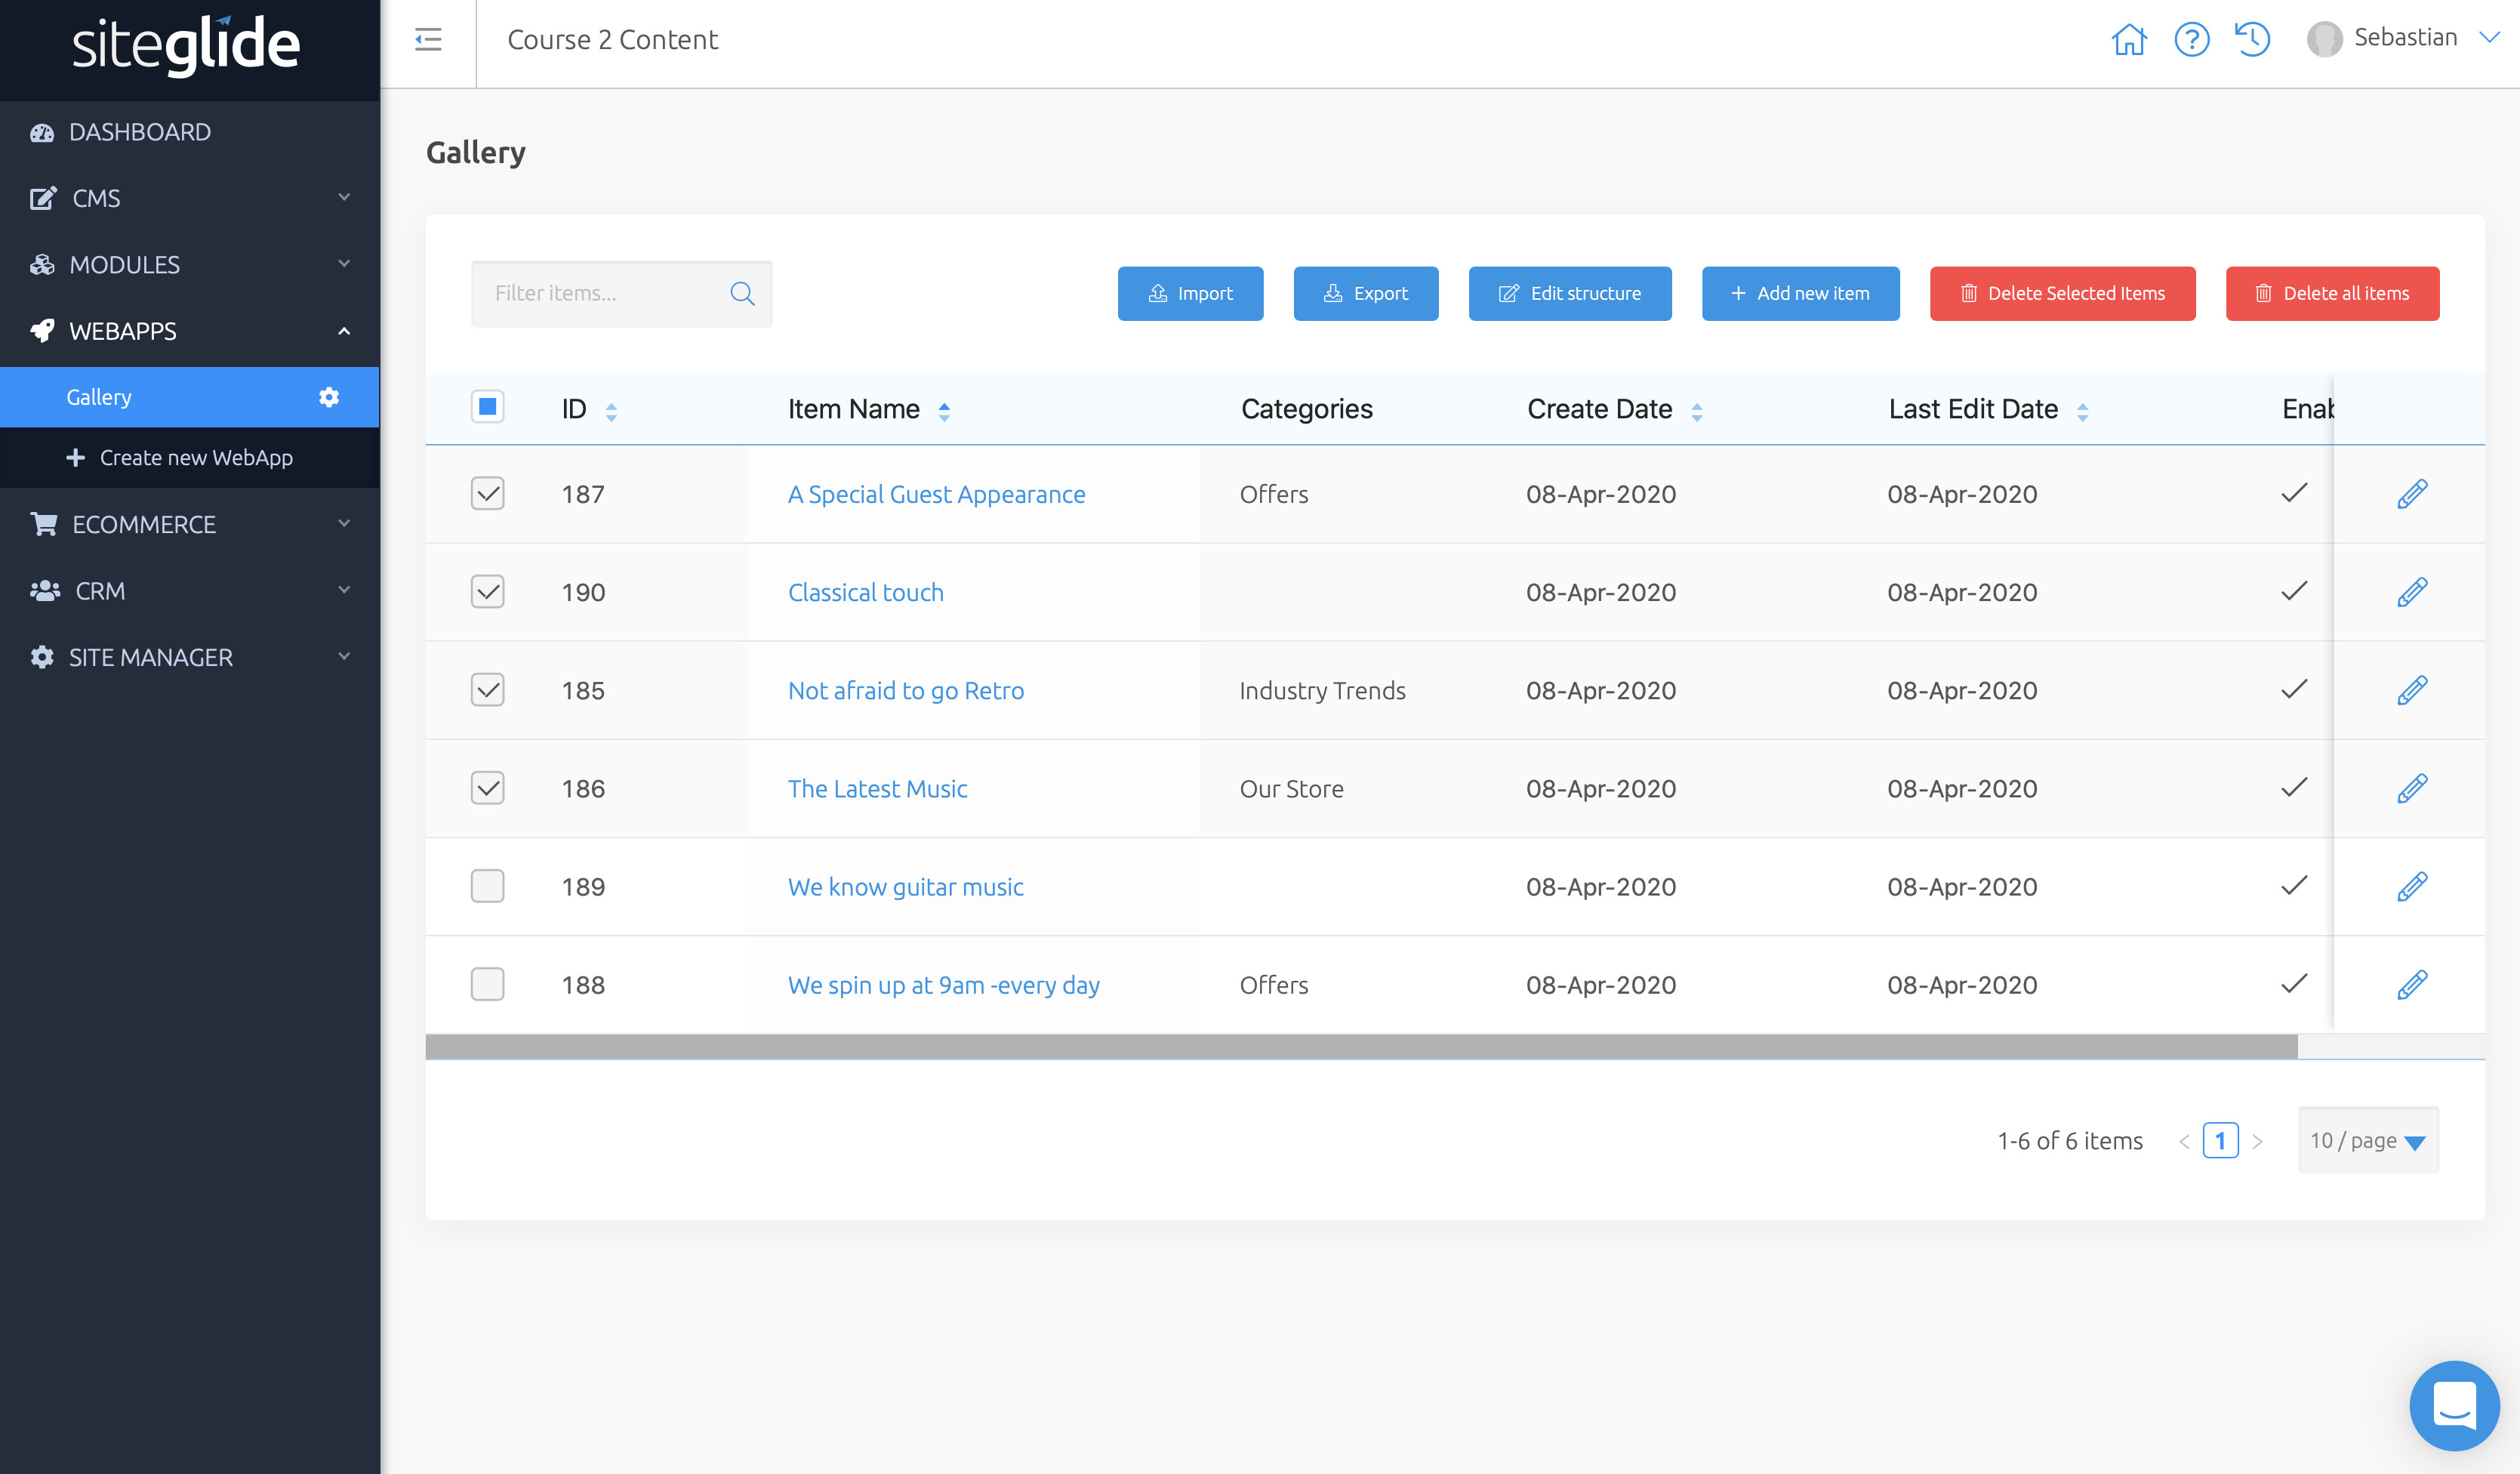Click the Delete Selected Items icon button
Image resolution: width=2520 pixels, height=1474 pixels.
pos(1966,293)
